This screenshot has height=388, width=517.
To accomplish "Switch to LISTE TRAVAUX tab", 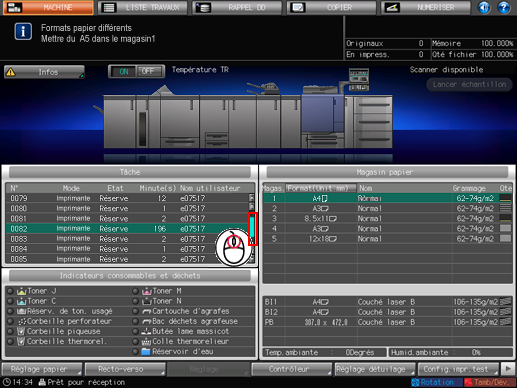I will tap(143, 7).
